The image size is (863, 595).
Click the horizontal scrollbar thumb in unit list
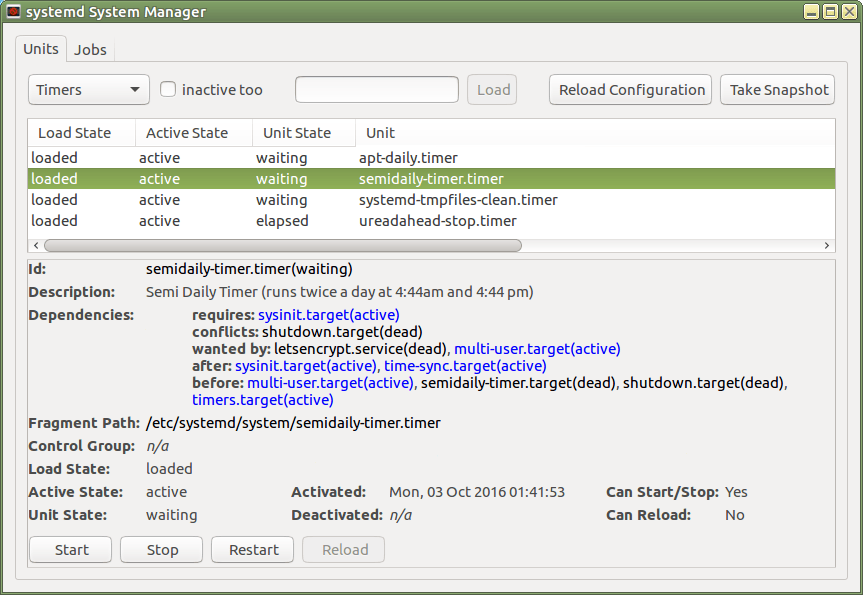(283, 245)
